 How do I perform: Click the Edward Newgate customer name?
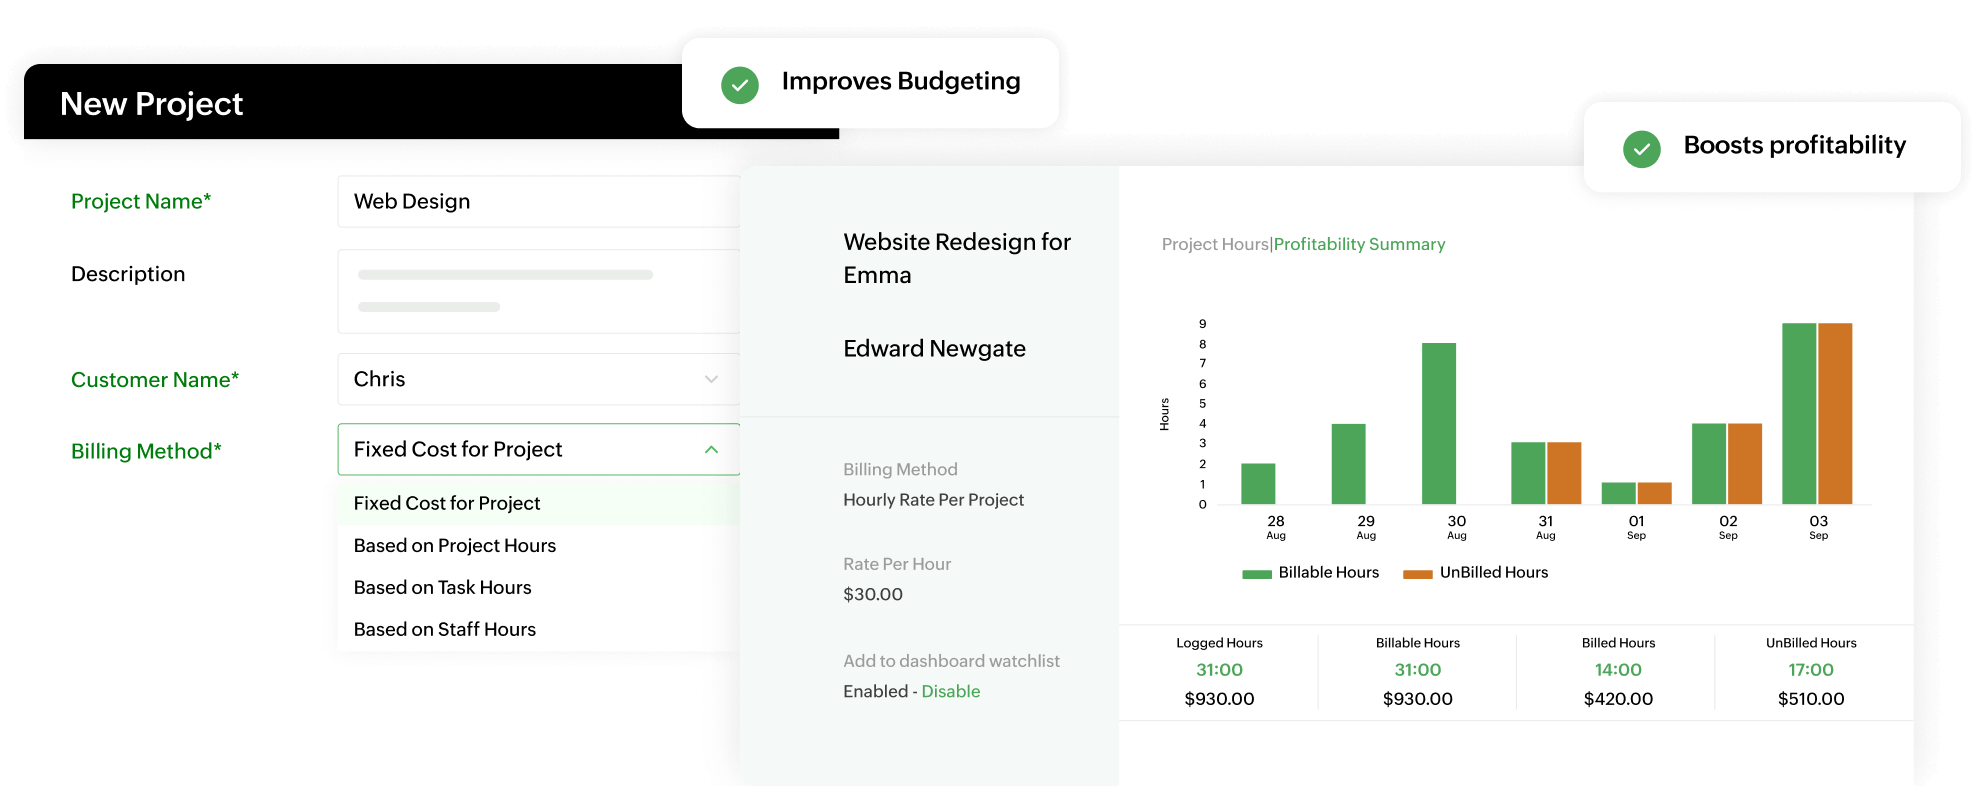(x=935, y=348)
